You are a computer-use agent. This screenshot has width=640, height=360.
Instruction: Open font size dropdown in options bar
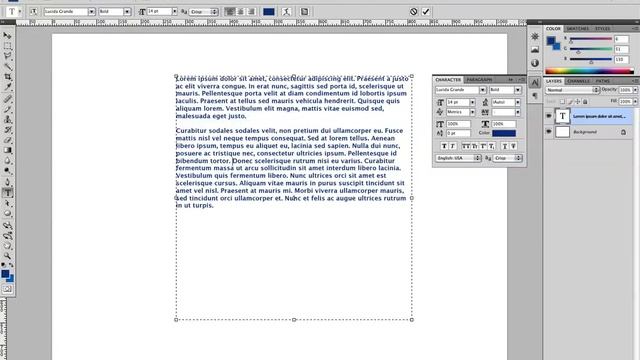[174, 12]
